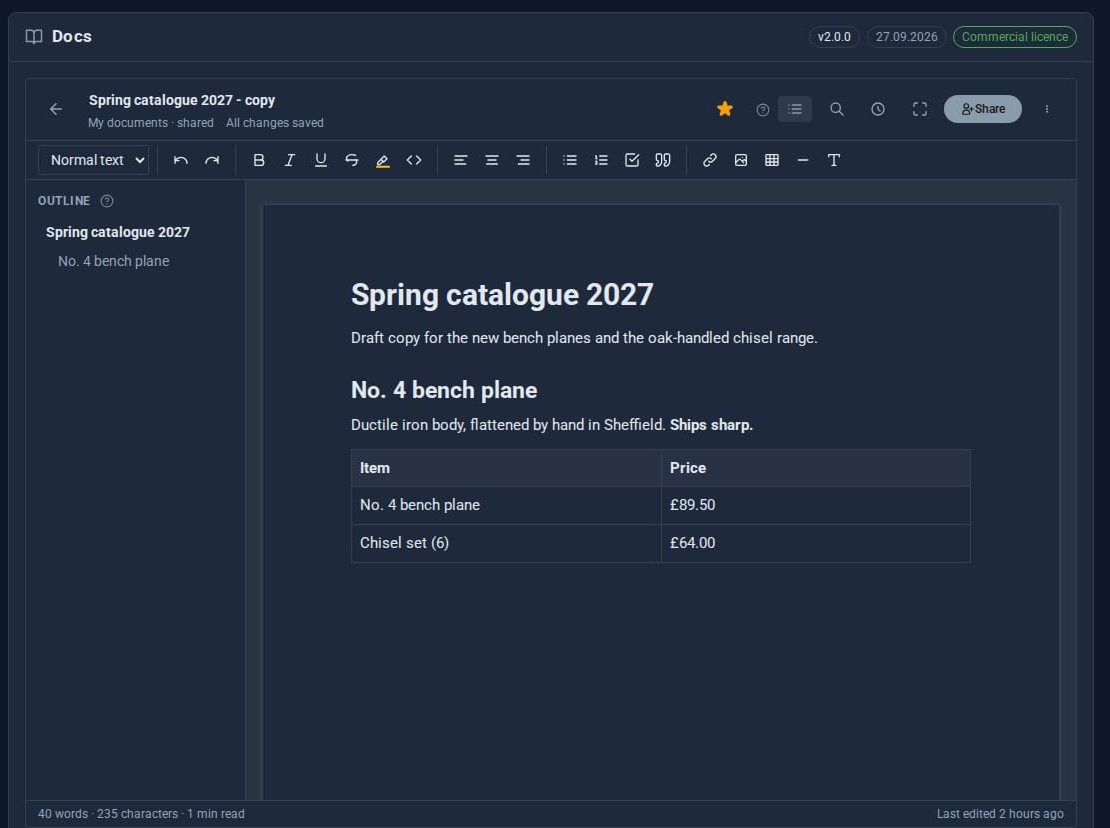Viewport: 1110px width, 828px height.
Task: Go back using the left arrow
Action: point(56,109)
